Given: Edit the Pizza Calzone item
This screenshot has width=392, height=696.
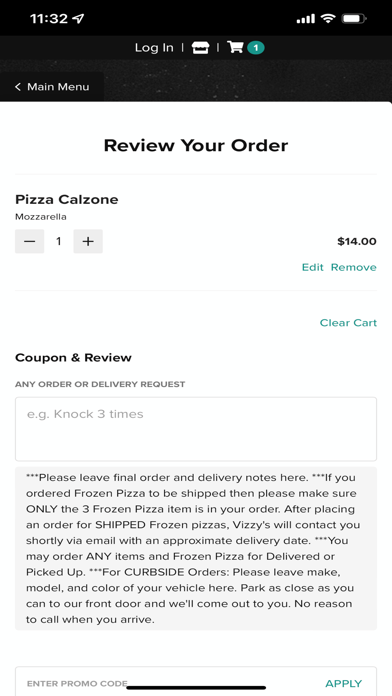Looking at the screenshot, I should point(313,267).
